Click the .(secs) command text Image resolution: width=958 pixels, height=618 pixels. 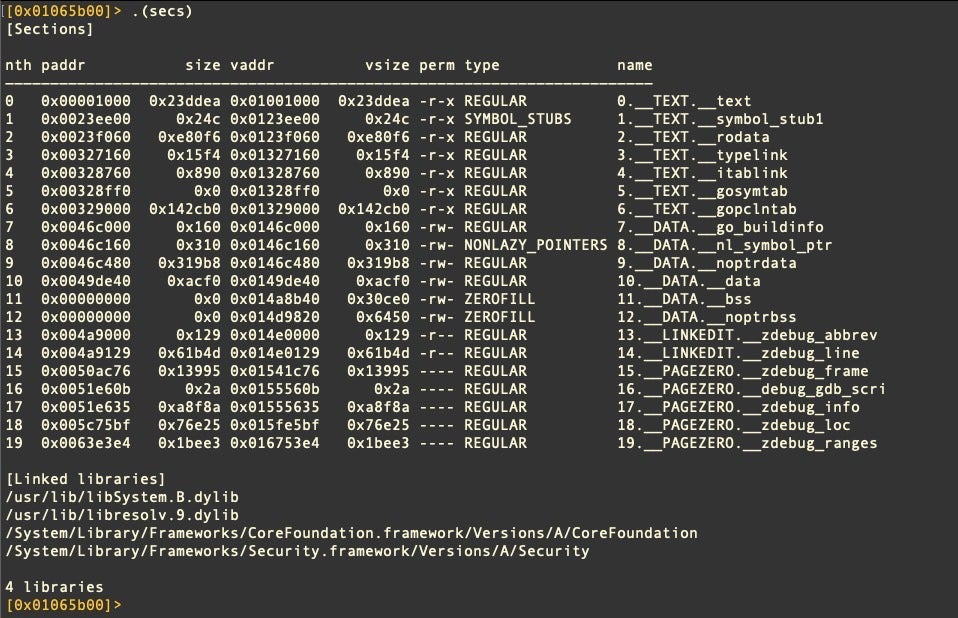point(161,11)
